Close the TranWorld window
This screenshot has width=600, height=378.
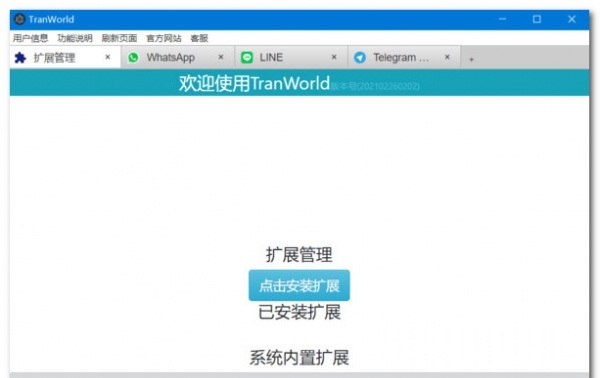click(x=572, y=19)
